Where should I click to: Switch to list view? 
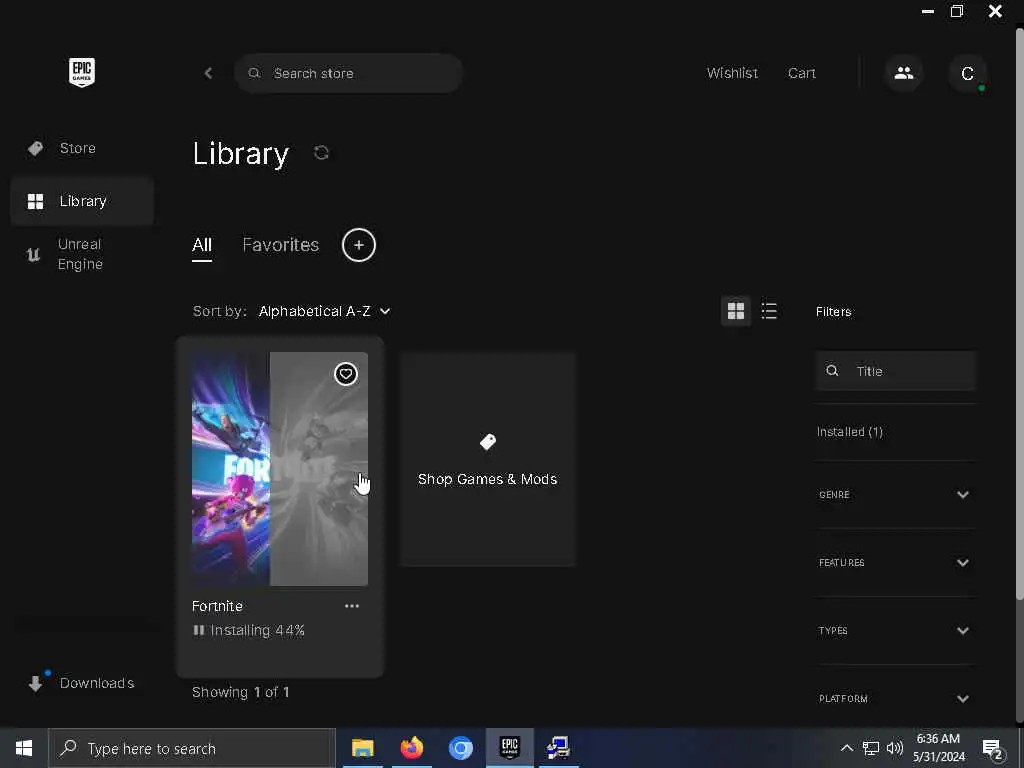coord(769,311)
